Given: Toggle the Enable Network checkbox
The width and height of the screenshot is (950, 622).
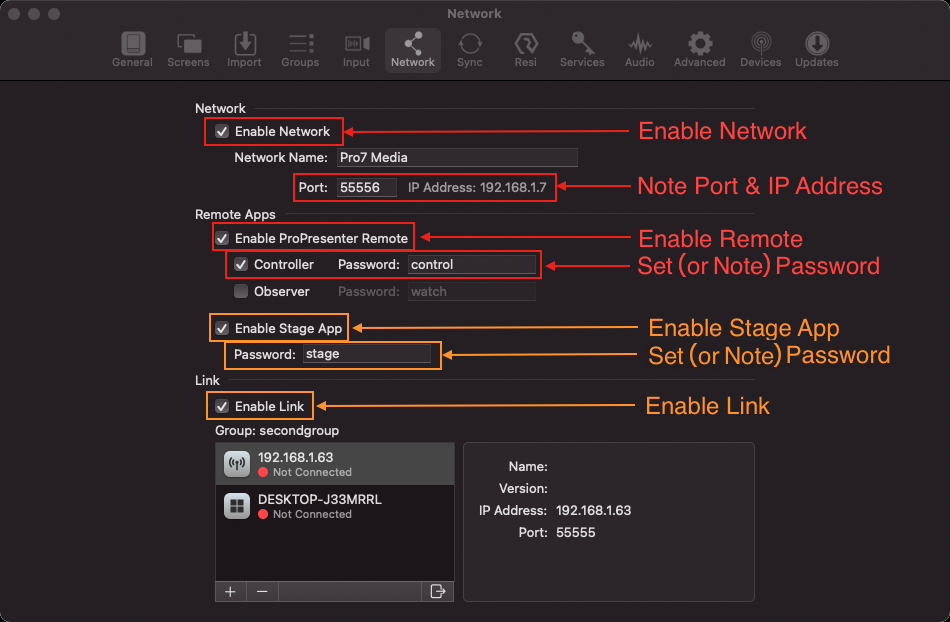Looking at the screenshot, I should 222,131.
